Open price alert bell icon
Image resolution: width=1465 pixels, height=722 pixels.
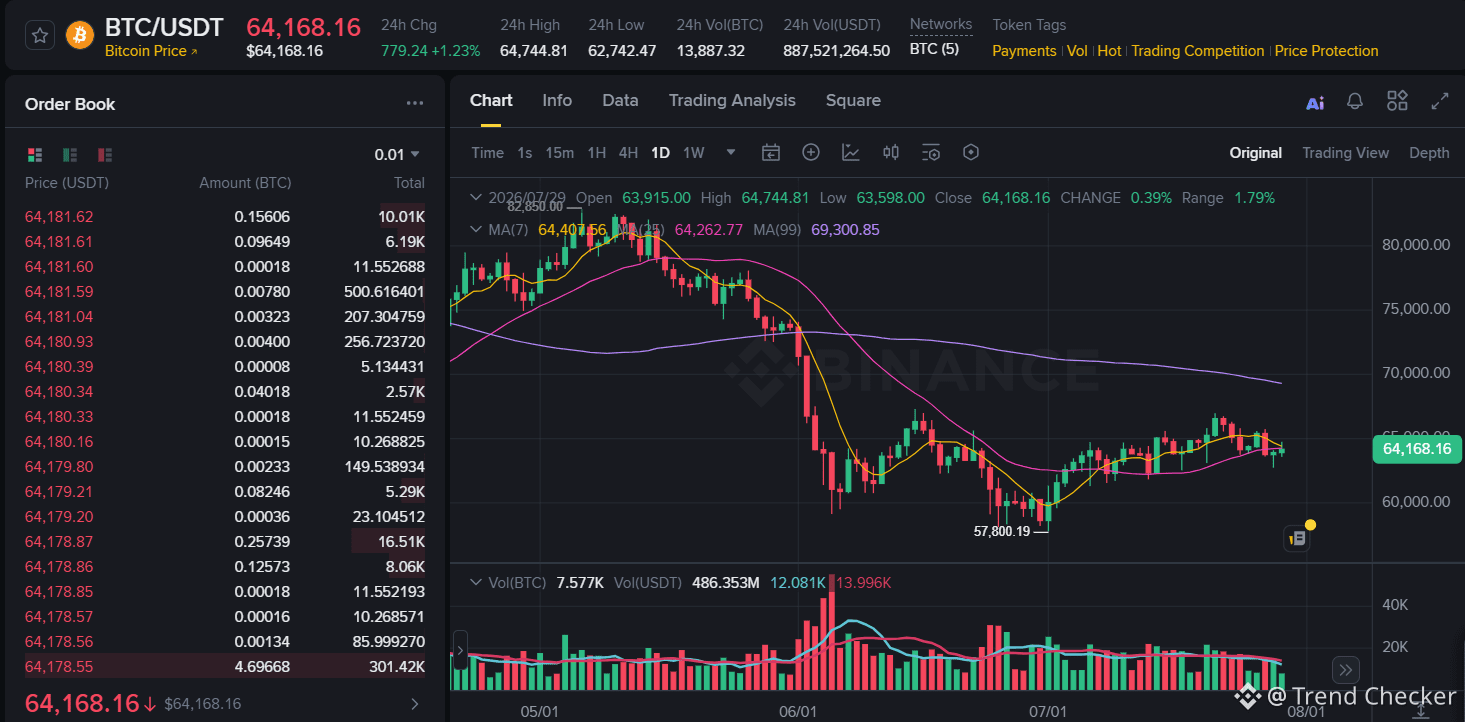(x=1355, y=101)
